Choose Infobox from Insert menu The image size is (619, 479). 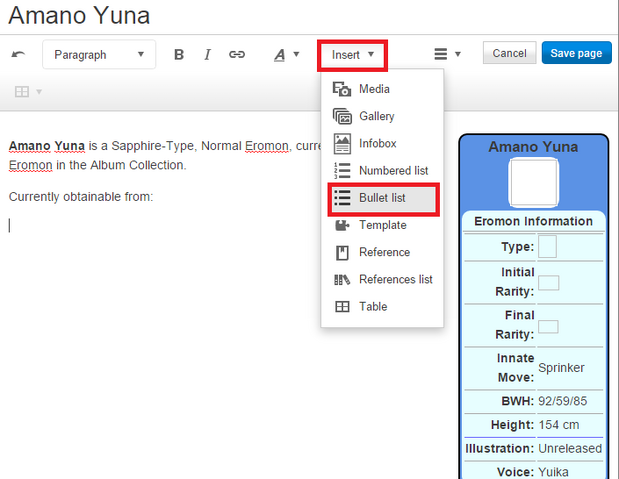(x=382, y=143)
